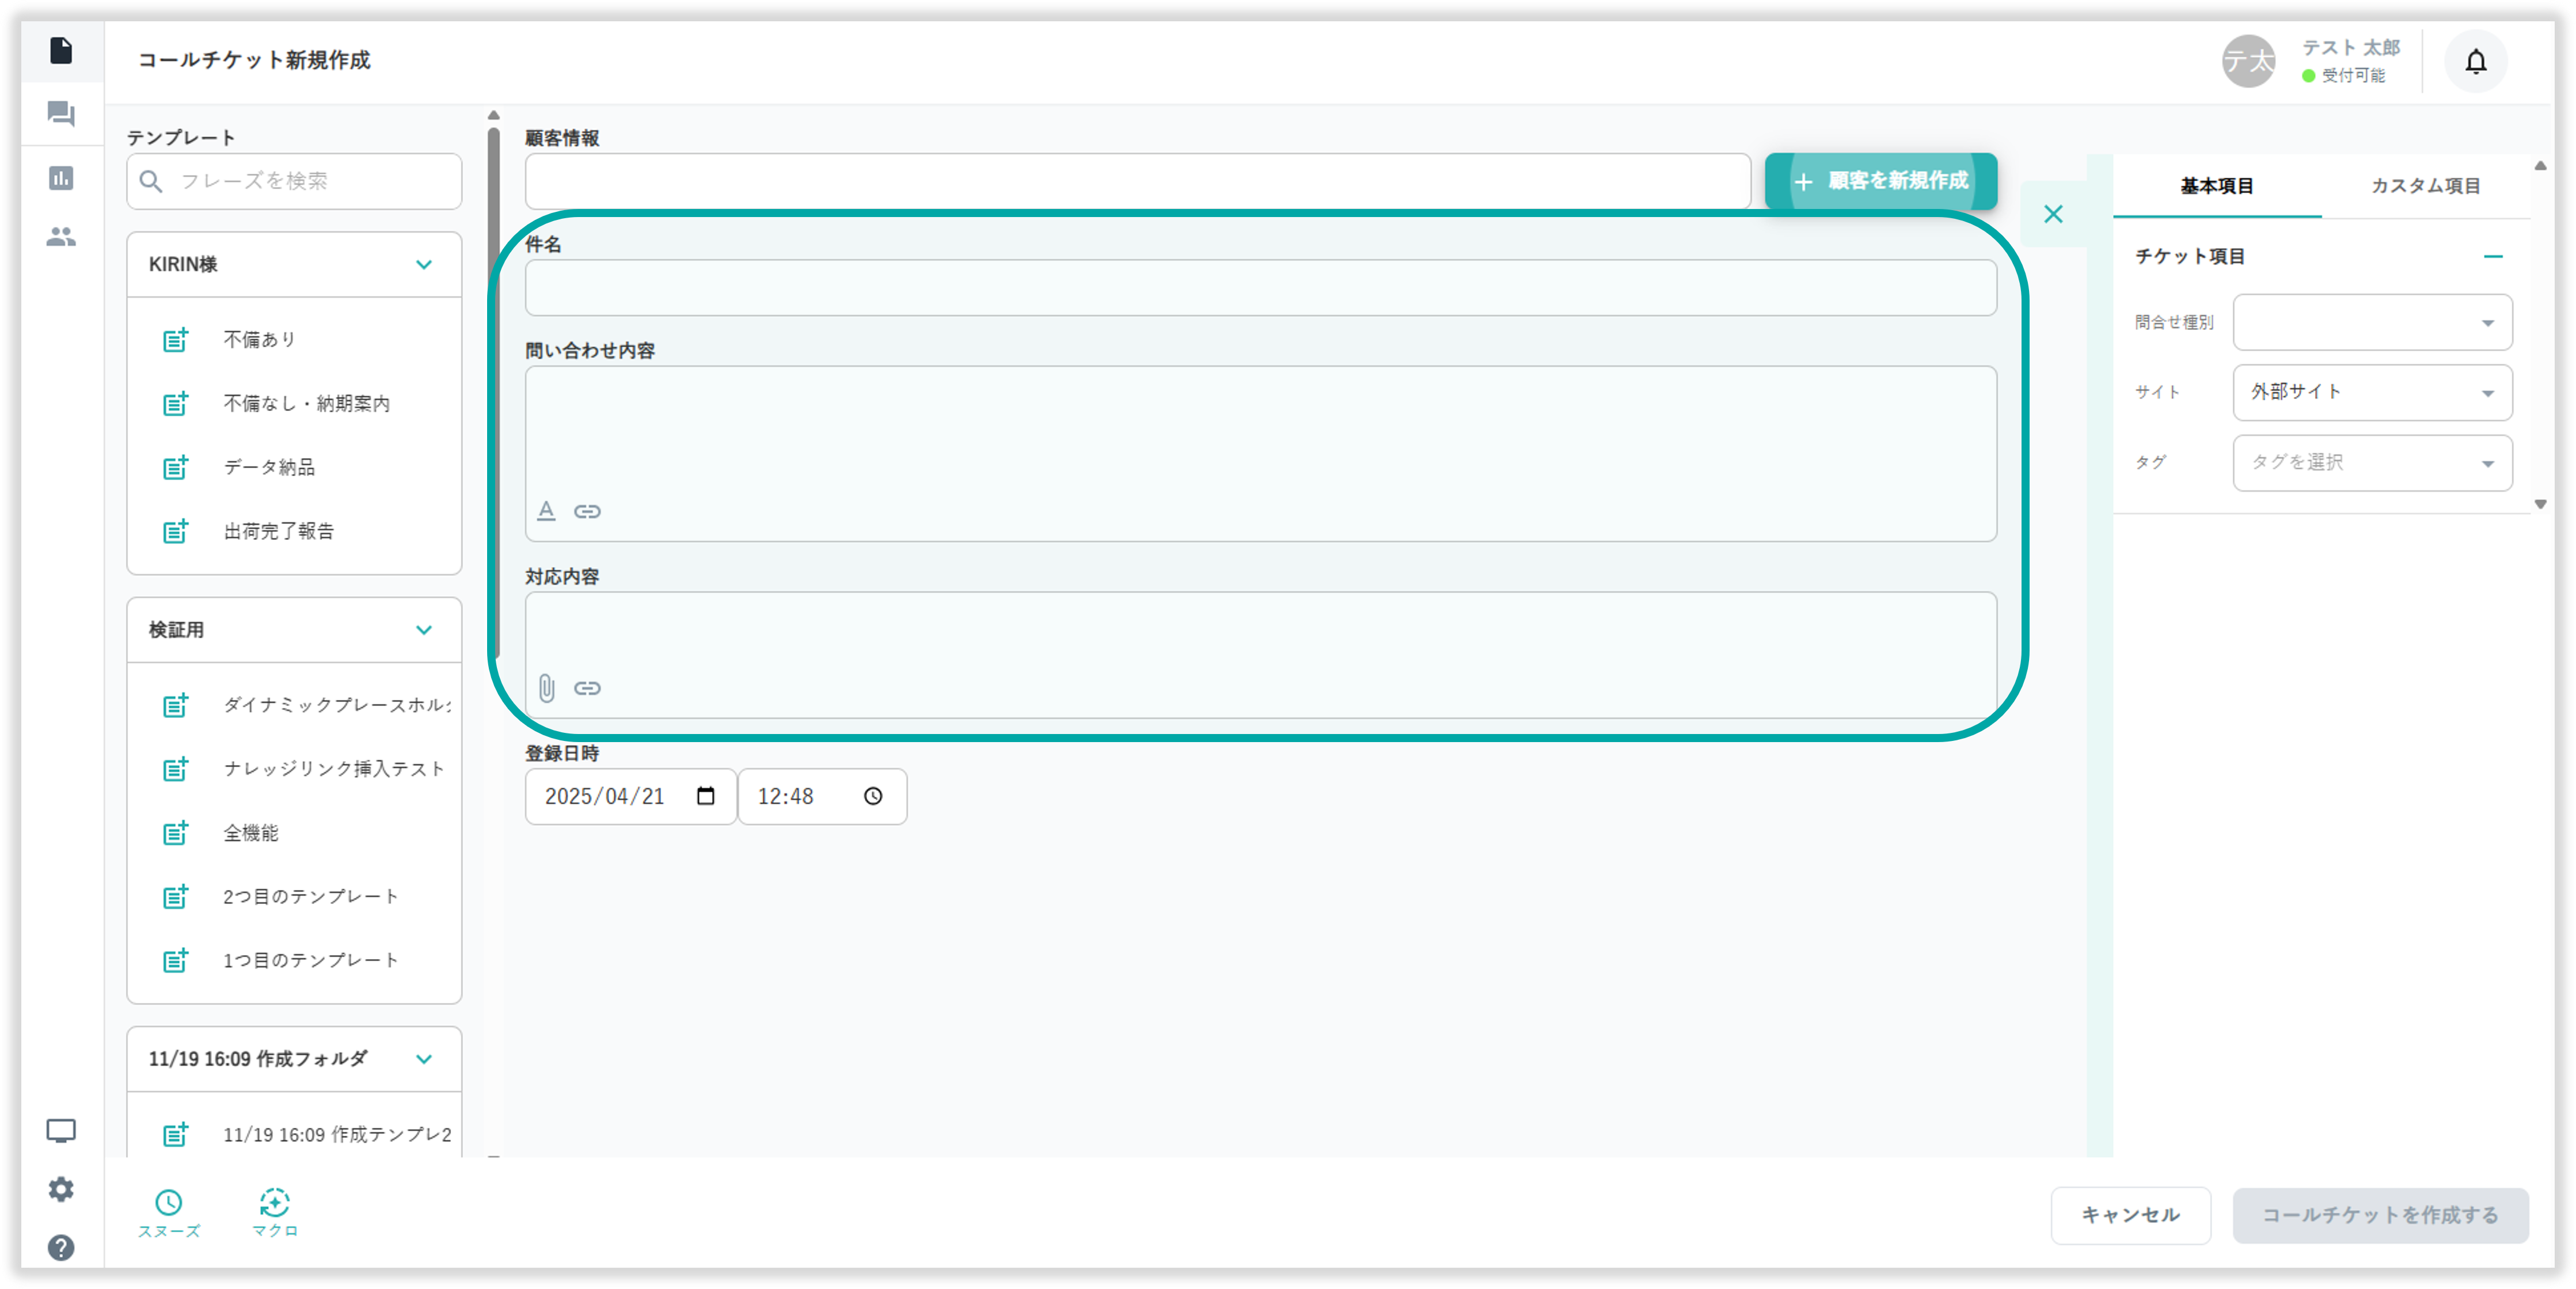Click the キャンセル button
This screenshot has height=1289, width=2576.
point(2130,1215)
